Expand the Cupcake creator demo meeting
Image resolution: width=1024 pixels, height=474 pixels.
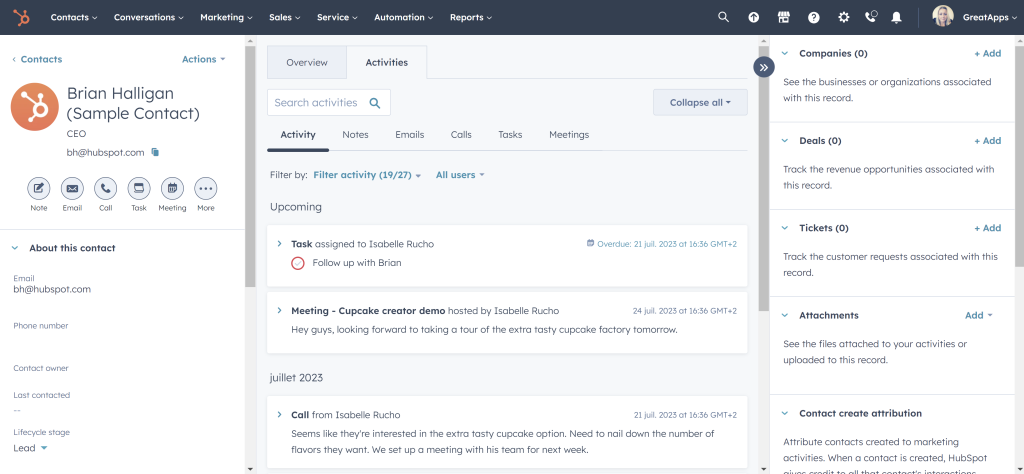click(x=280, y=311)
